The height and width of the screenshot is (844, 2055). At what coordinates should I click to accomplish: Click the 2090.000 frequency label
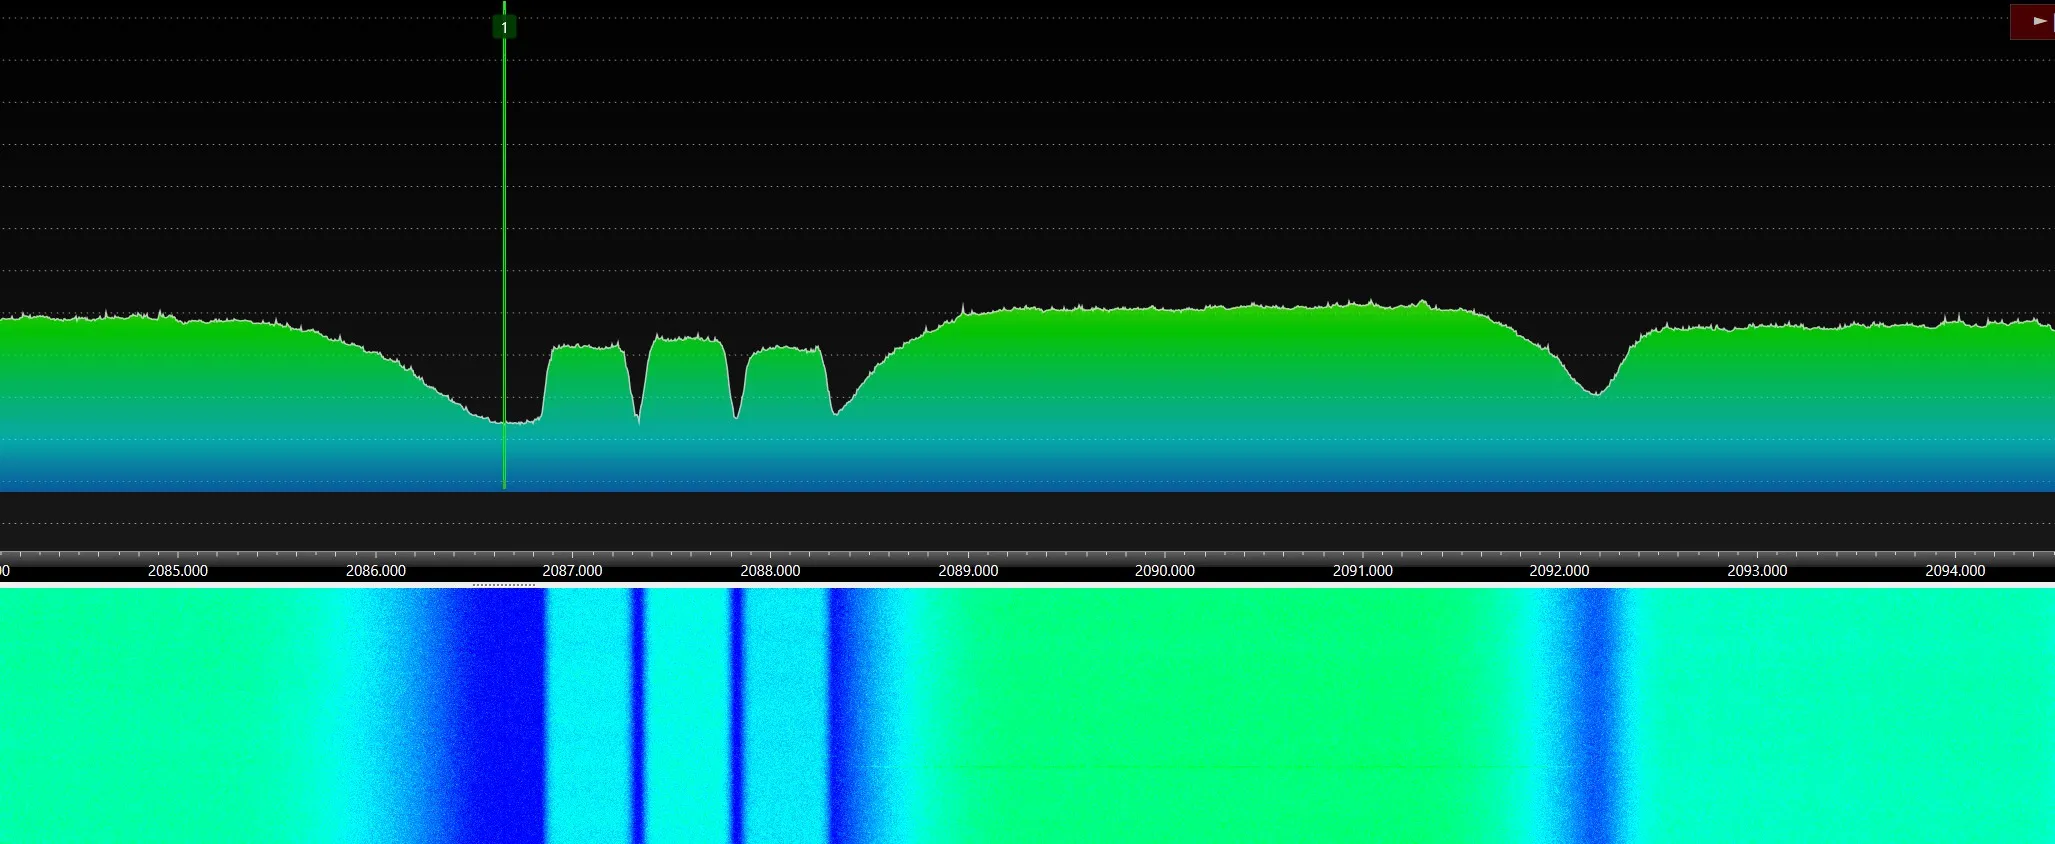(1165, 571)
